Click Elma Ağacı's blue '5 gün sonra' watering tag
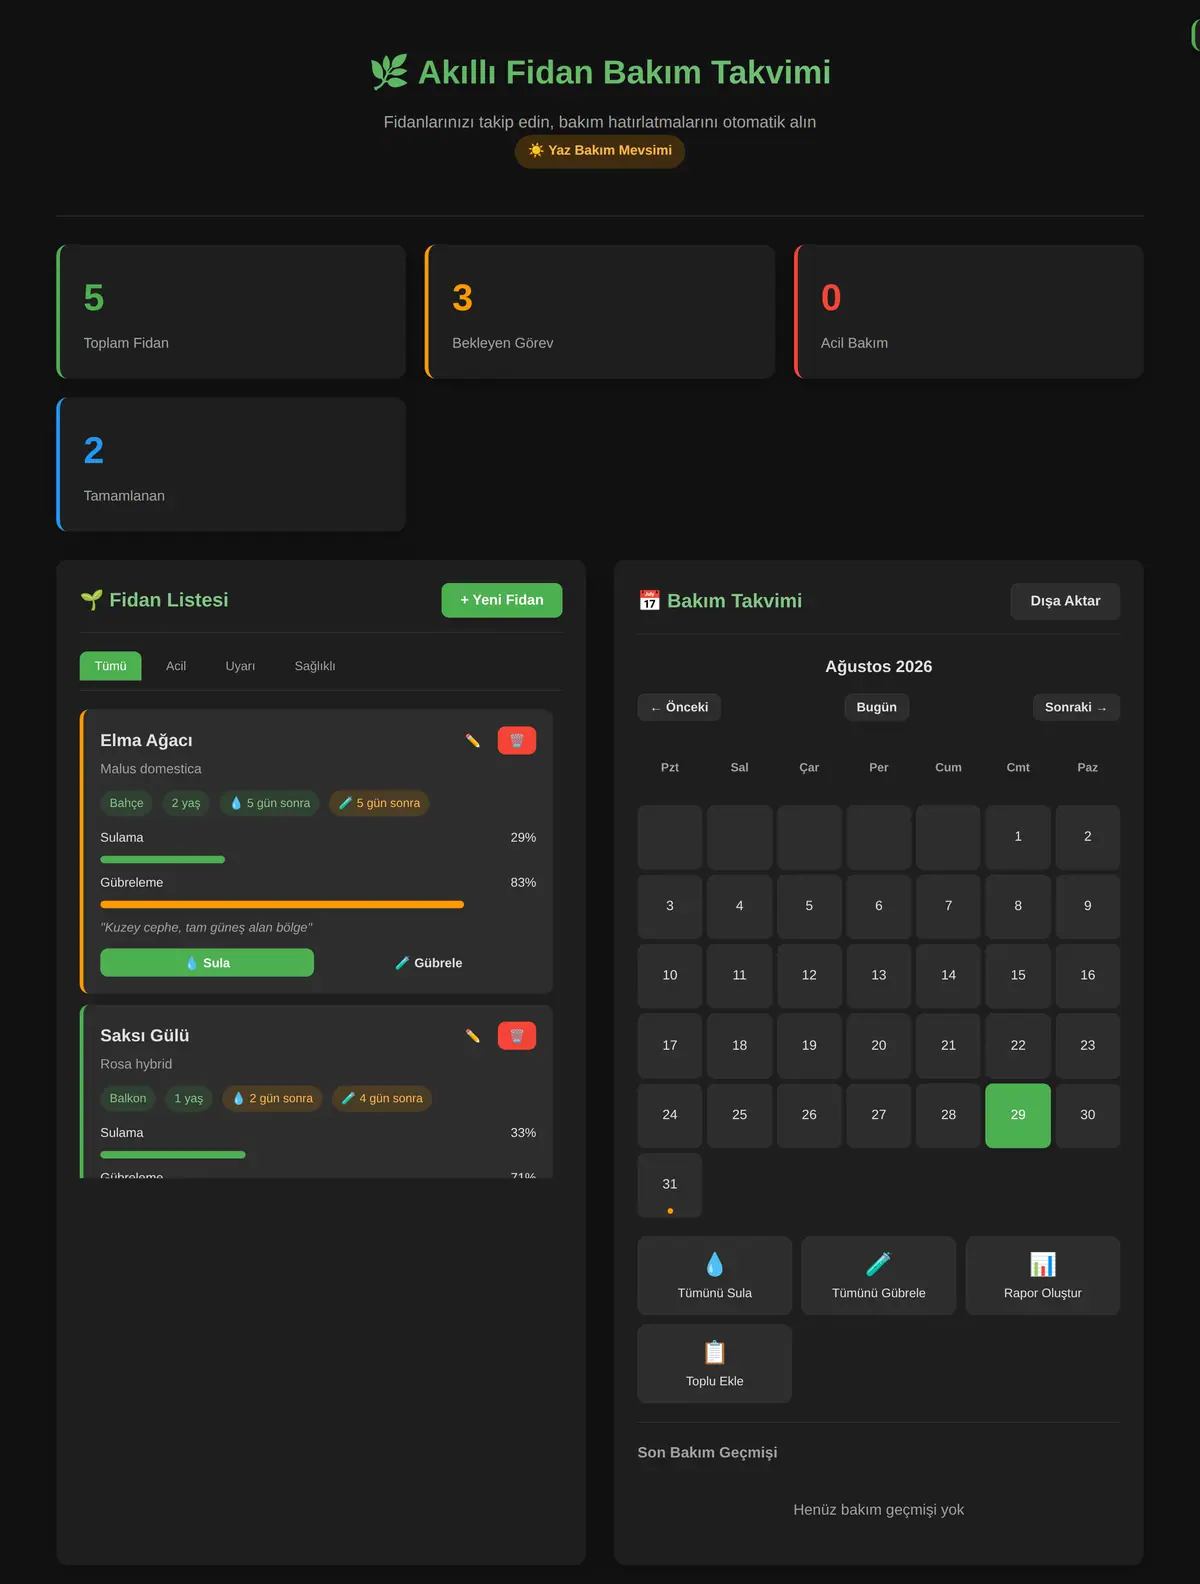This screenshot has width=1200, height=1584. point(270,803)
